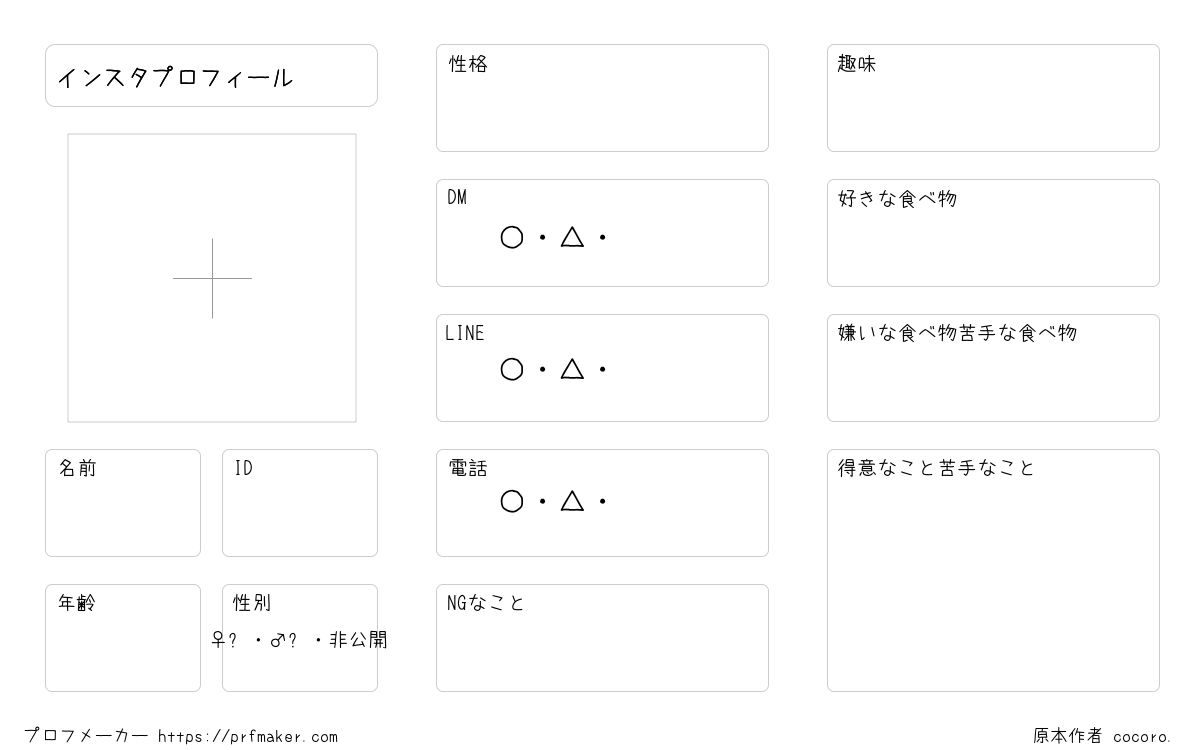Click inside the 性格 box
1200x750 pixels.
click(x=602, y=98)
